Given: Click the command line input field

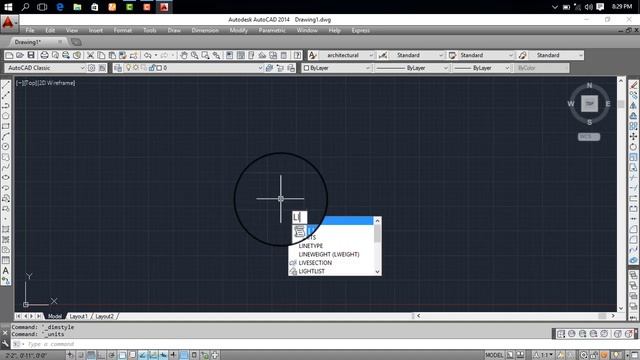Looking at the screenshot, I should coord(282,344).
